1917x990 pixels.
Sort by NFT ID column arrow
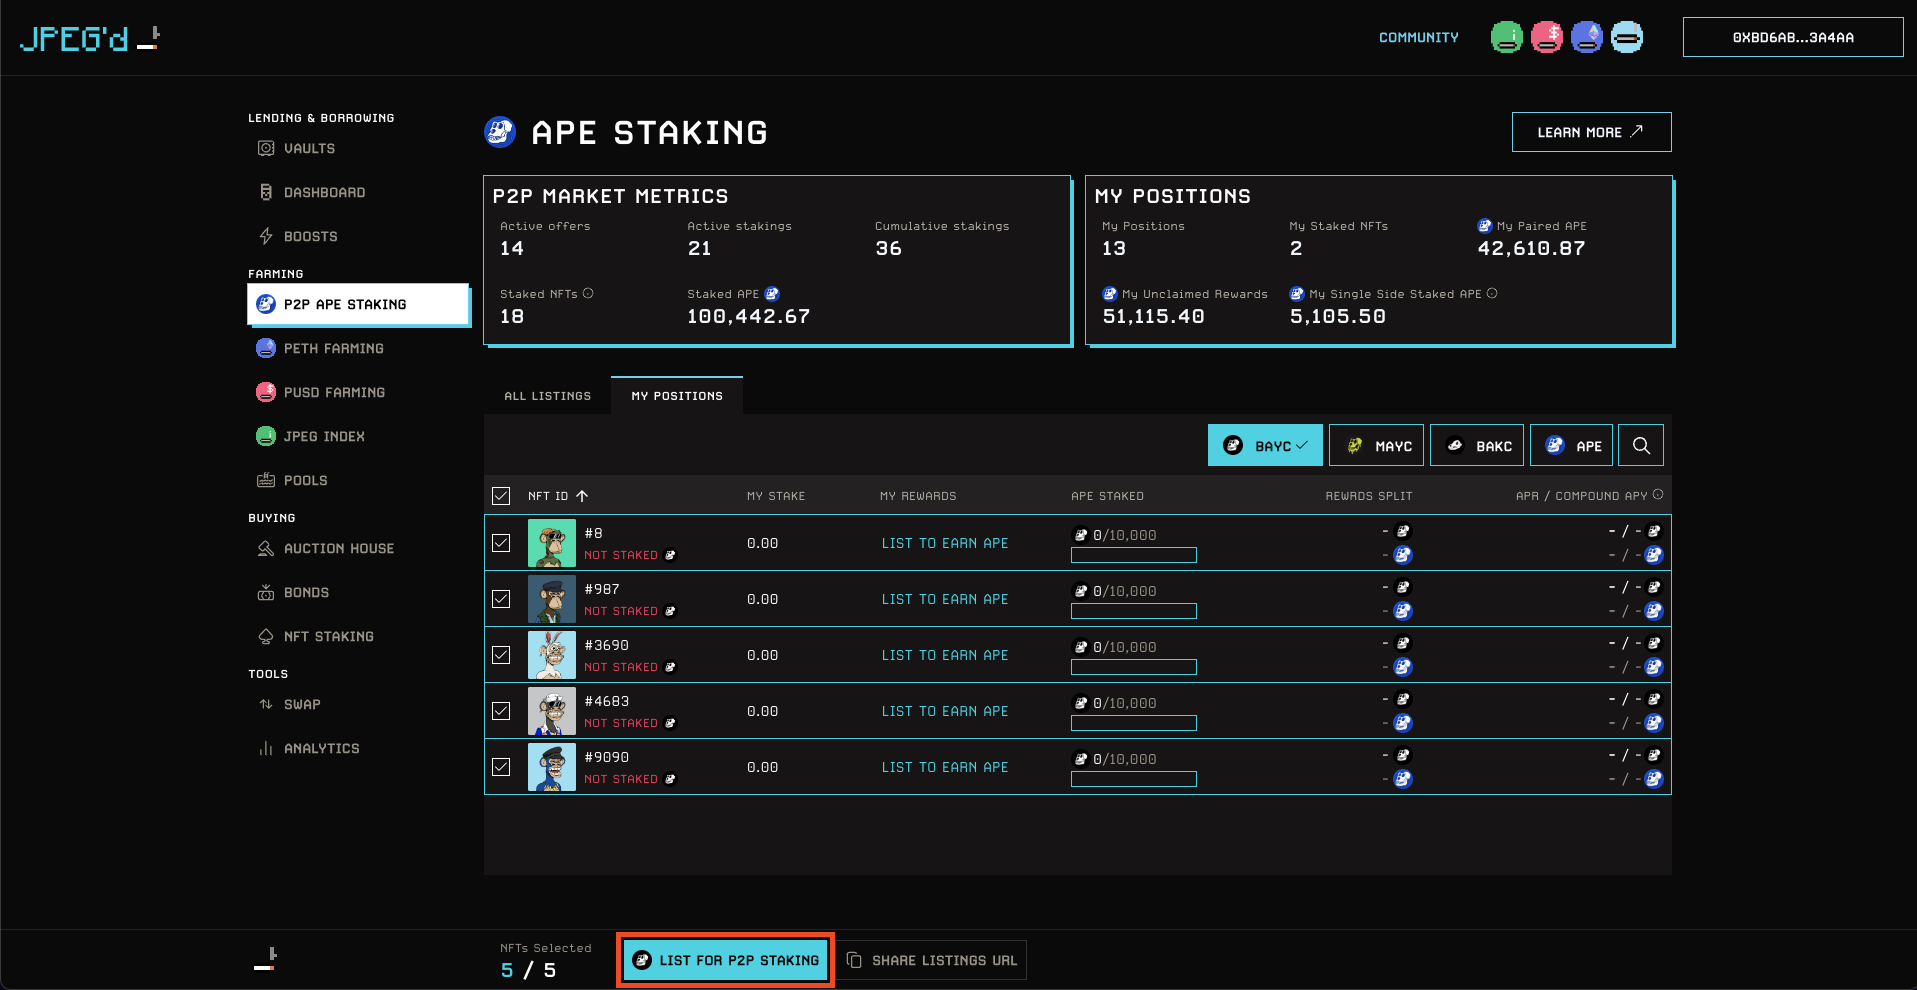point(582,496)
